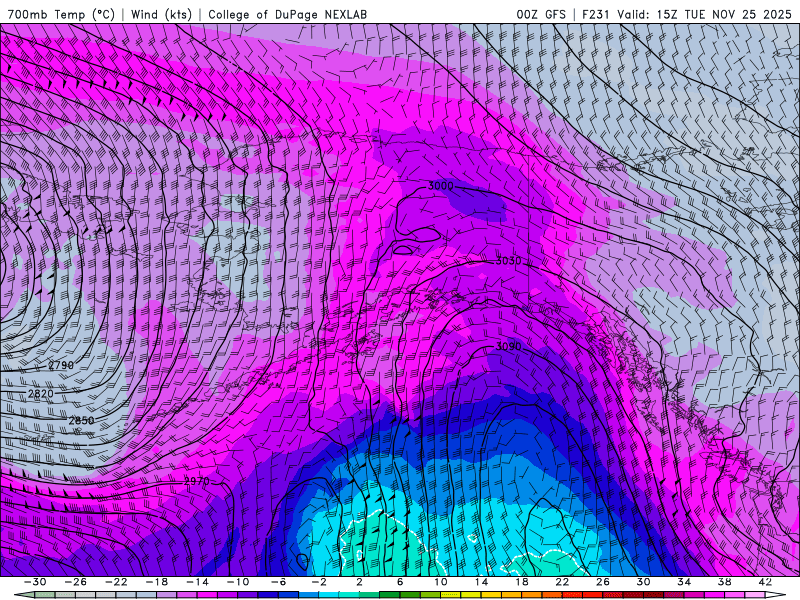Click the 2 color scale label
Viewport: 800px width, 600px height.
pyautogui.click(x=359, y=582)
